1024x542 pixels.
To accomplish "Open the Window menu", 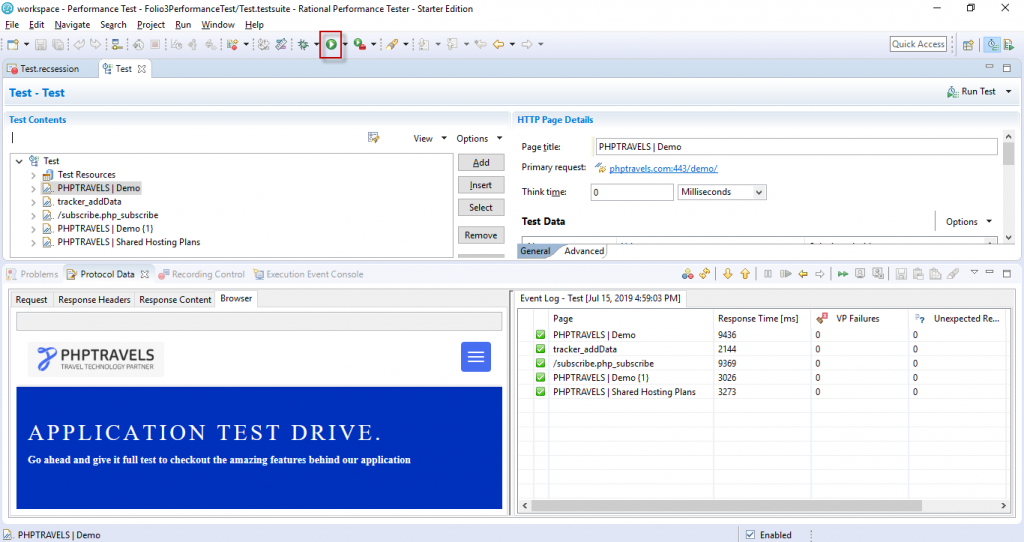I will pos(217,25).
